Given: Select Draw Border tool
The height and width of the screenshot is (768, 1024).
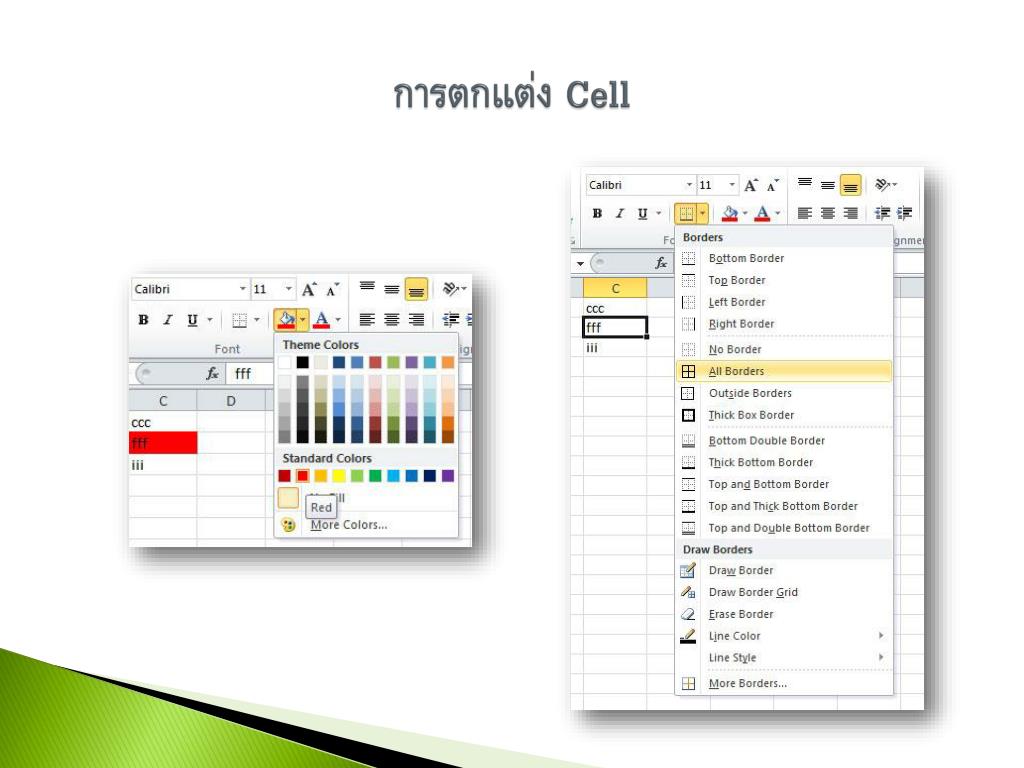Looking at the screenshot, I should pos(784,570).
